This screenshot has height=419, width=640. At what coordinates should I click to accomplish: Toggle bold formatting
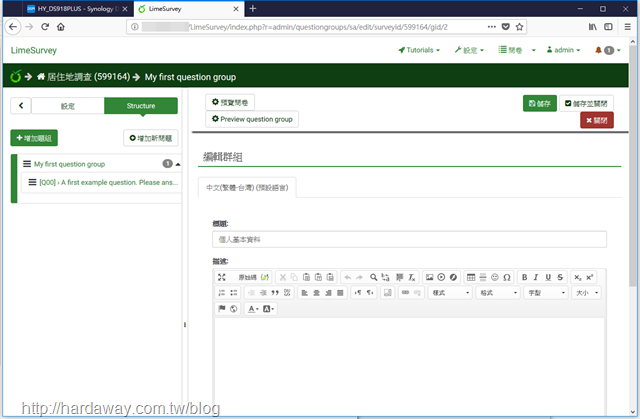(x=524, y=277)
